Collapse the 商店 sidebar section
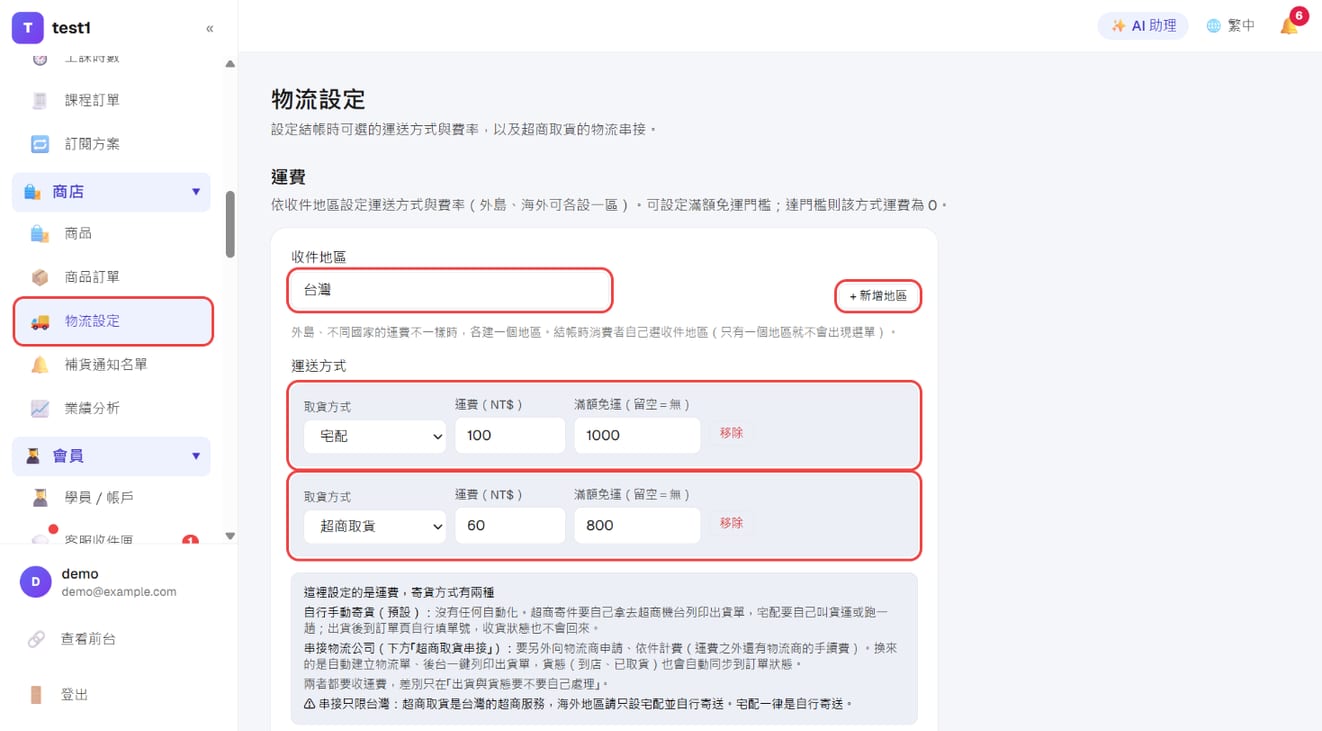The height and width of the screenshot is (731, 1322). click(x=112, y=191)
